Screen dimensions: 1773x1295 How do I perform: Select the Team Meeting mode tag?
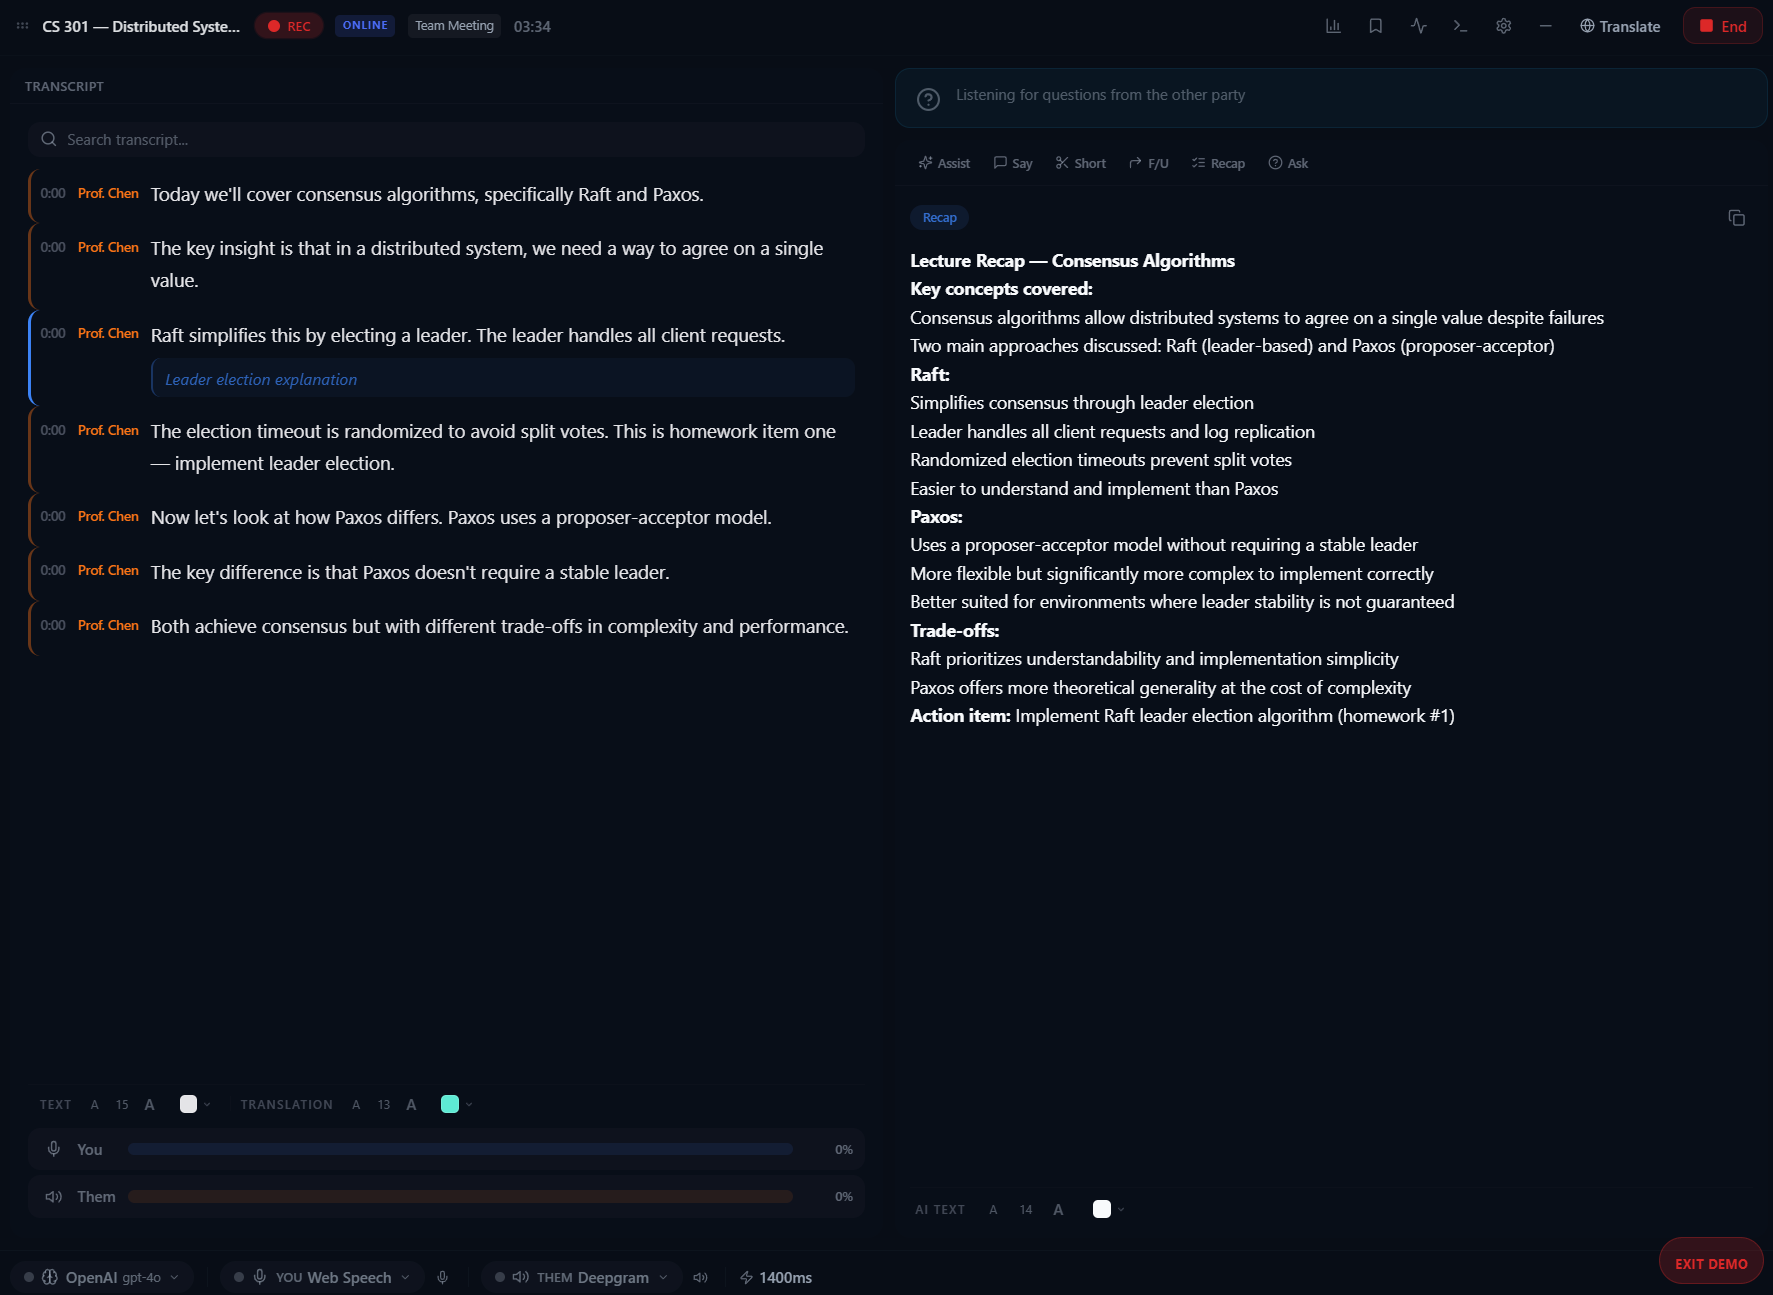454,26
